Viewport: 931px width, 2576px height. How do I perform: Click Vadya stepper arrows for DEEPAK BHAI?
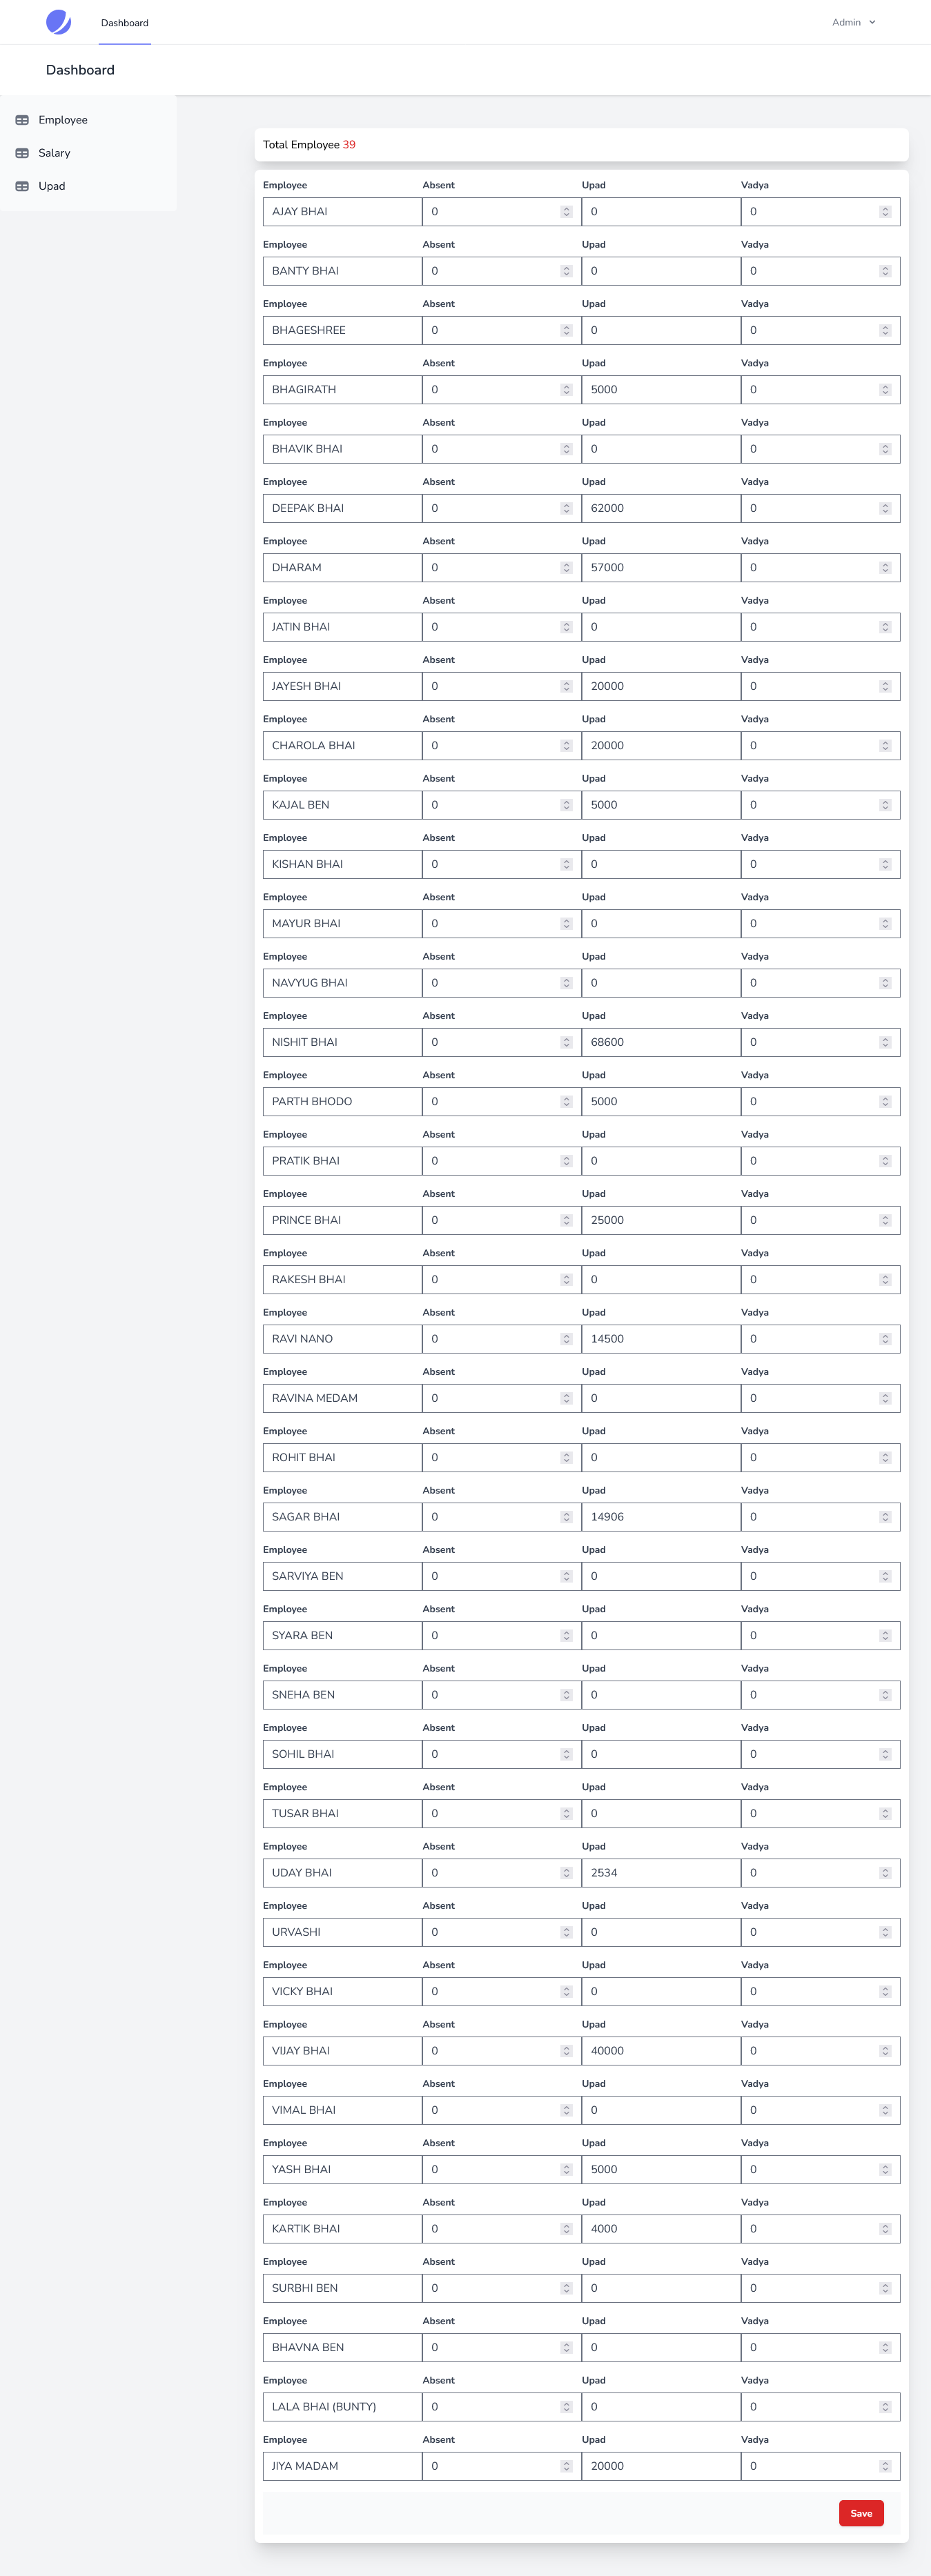click(885, 508)
